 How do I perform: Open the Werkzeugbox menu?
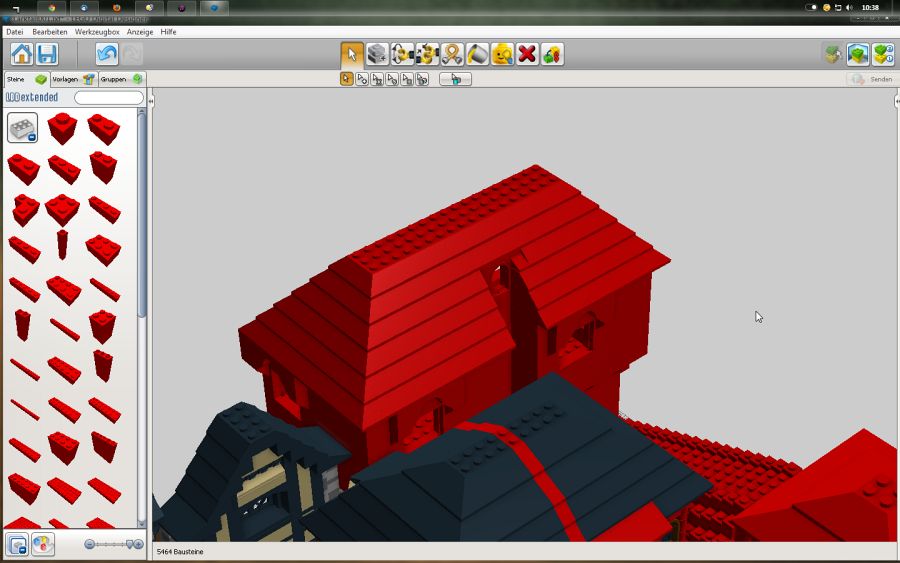[98, 32]
